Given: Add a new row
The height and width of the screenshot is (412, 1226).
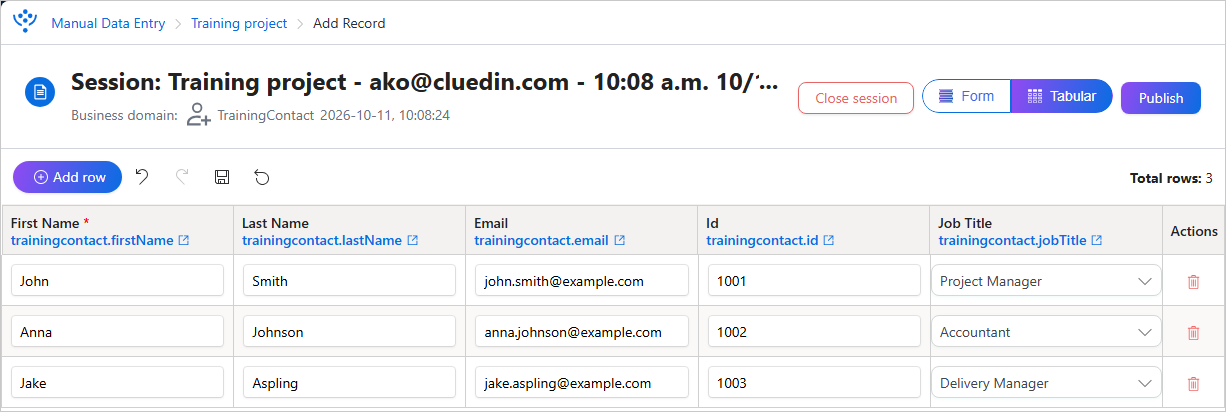Looking at the screenshot, I should tap(68, 177).
